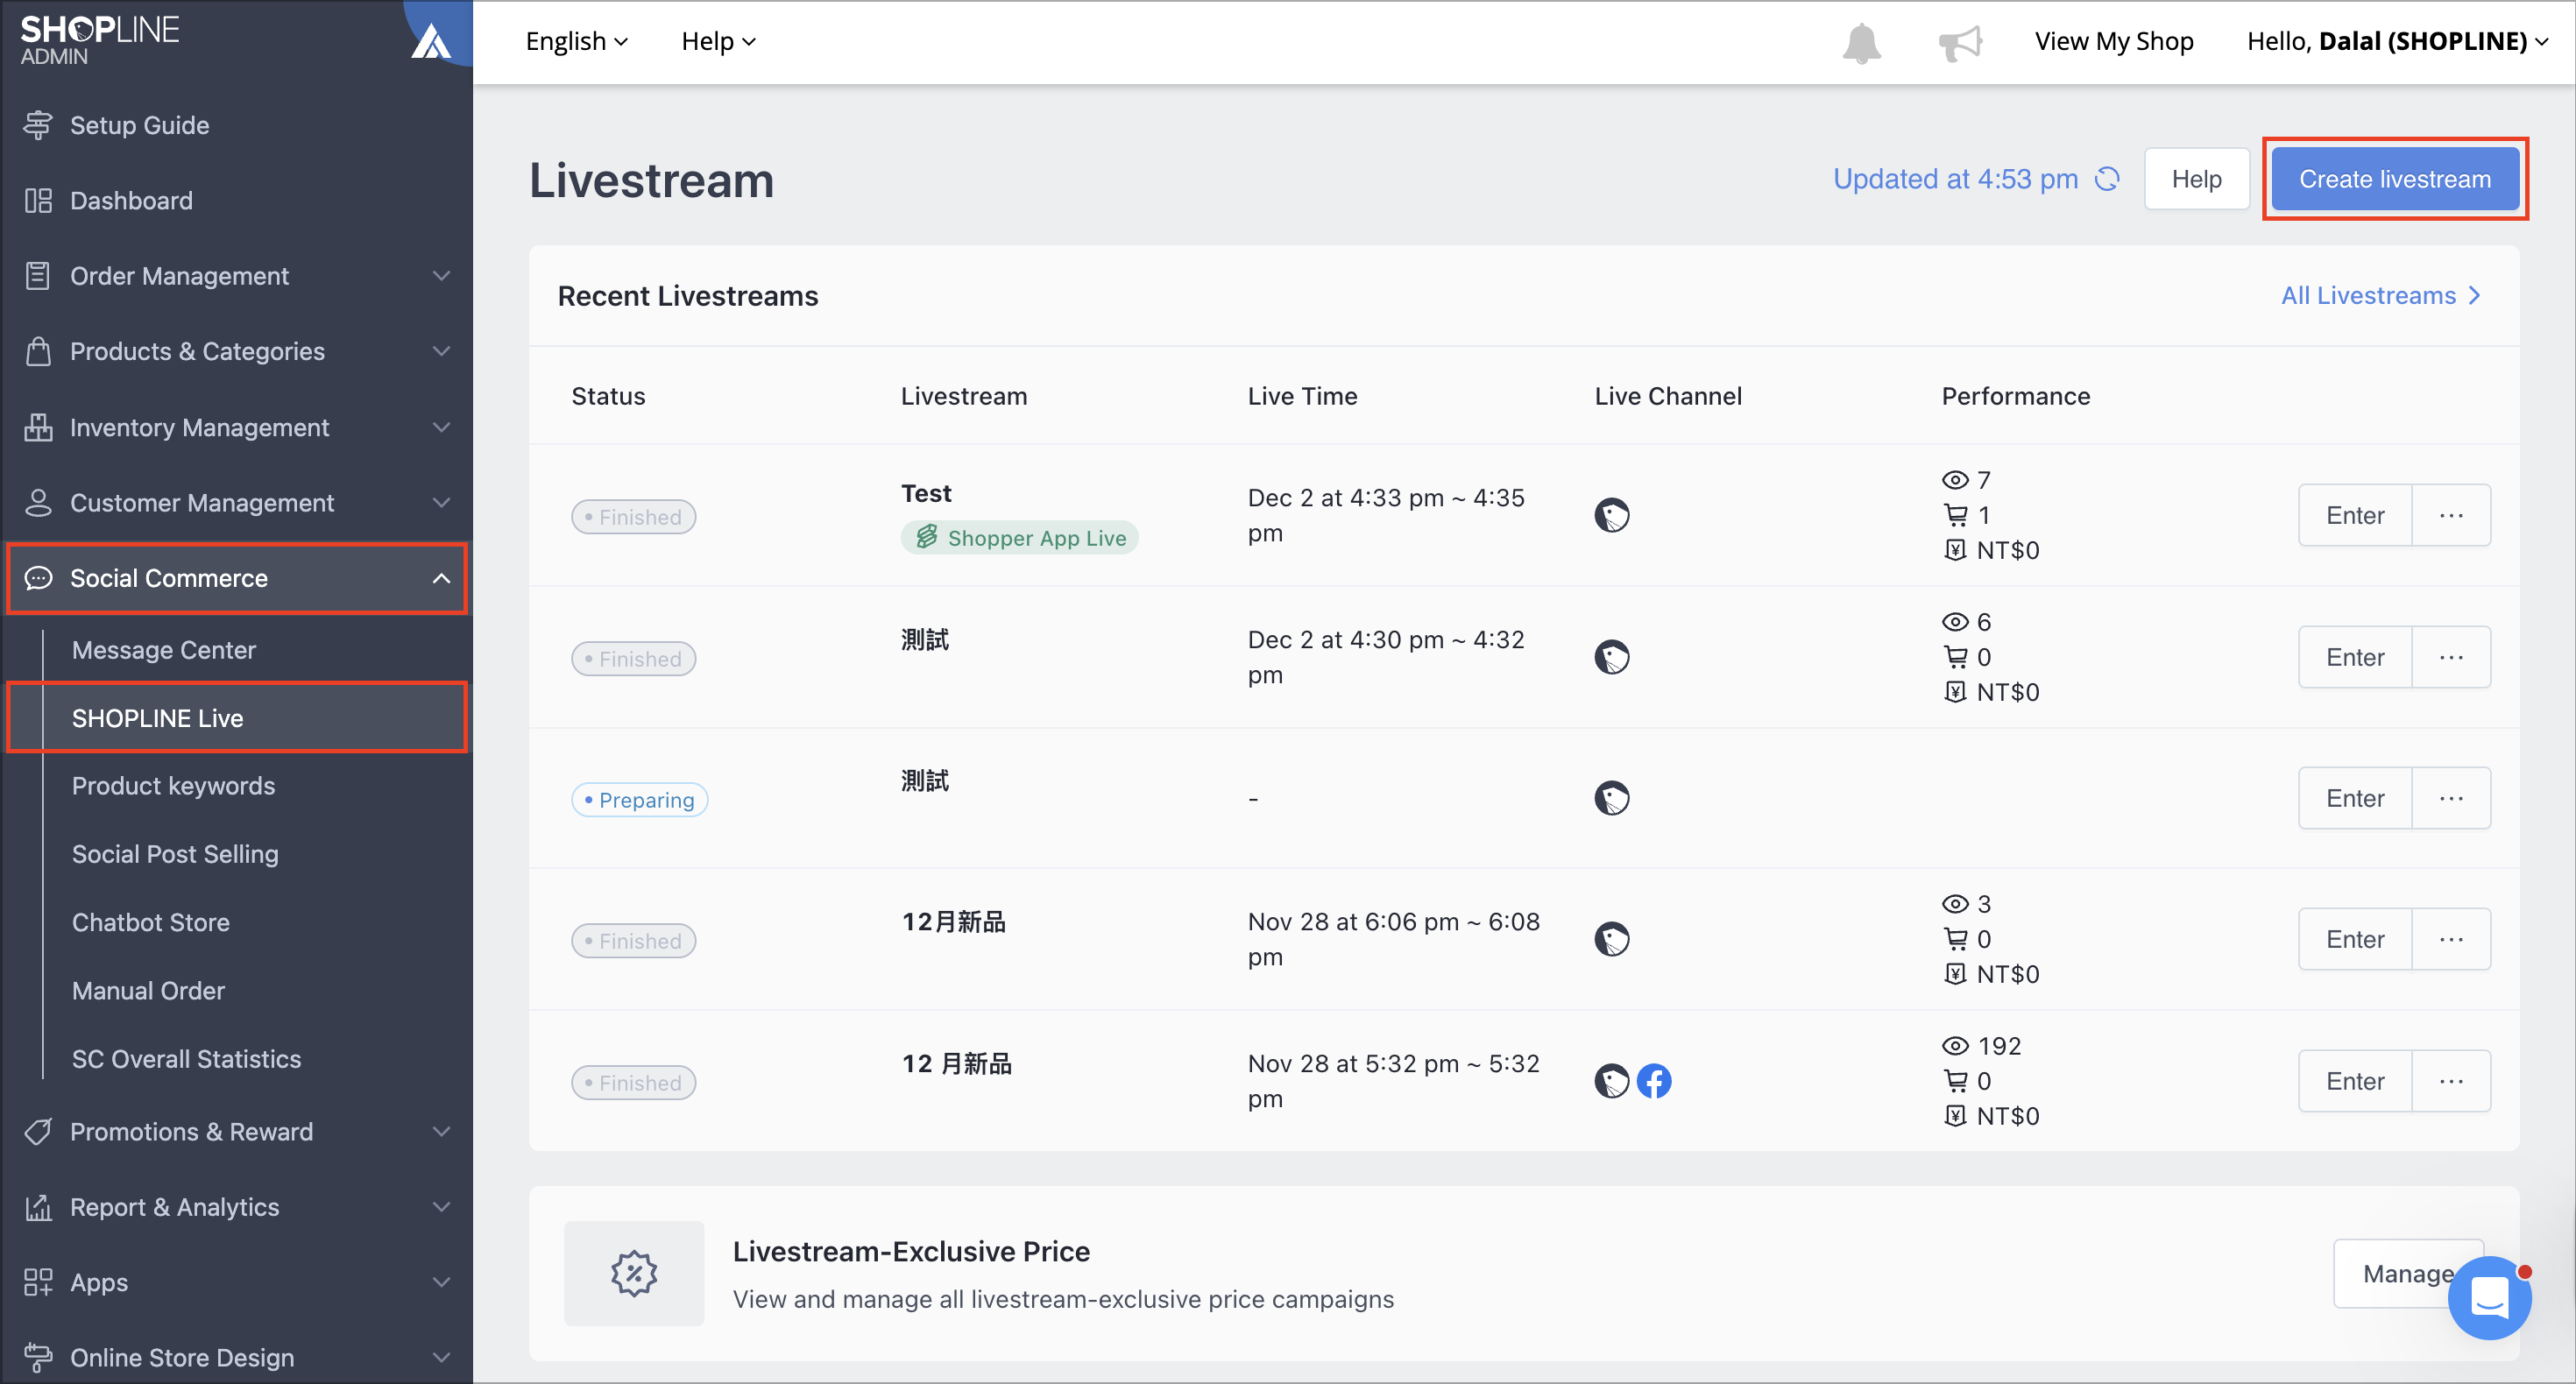Click the Products & Categories bag icon

tap(38, 351)
